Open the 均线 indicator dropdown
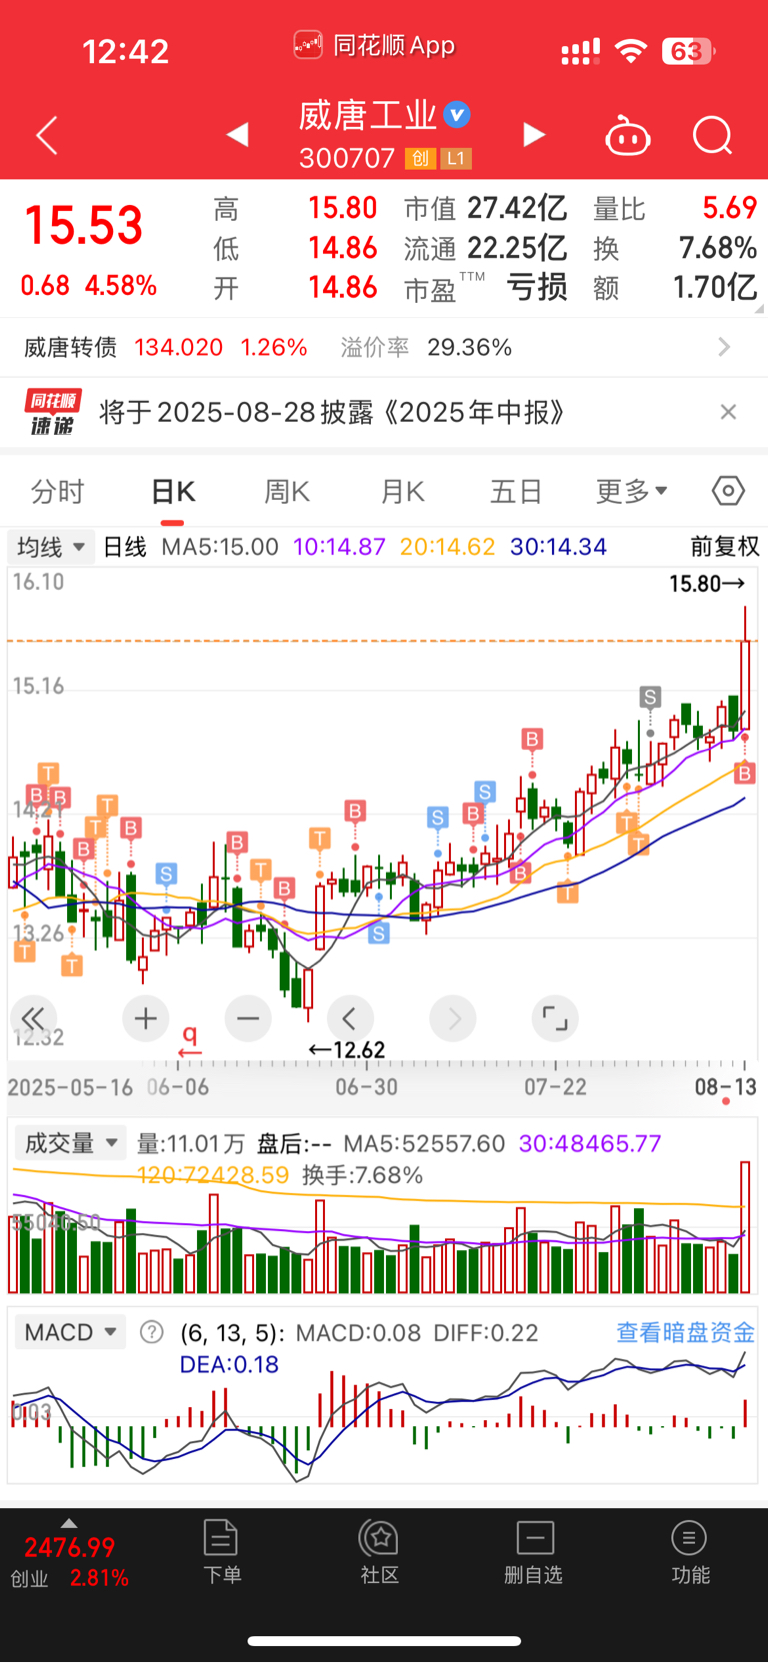The width and height of the screenshot is (768, 1663). pyautogui.click(x=51, y=547)
